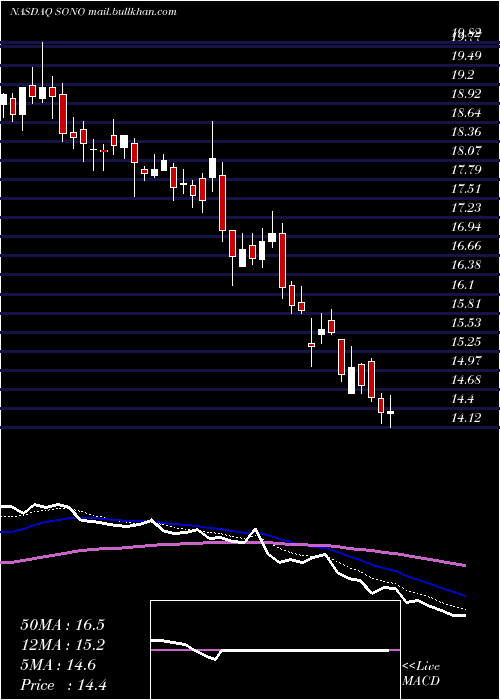The height and width of the screenshot is (700, 500).
Task: Click the 17.51 price axis label
Action: pos(466,188)
